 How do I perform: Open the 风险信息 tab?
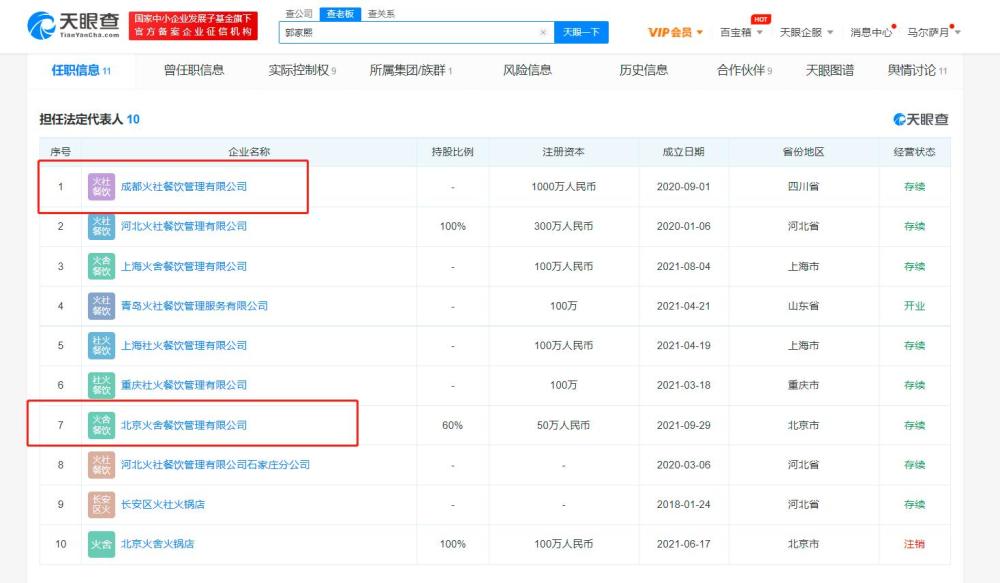(527, 71)
